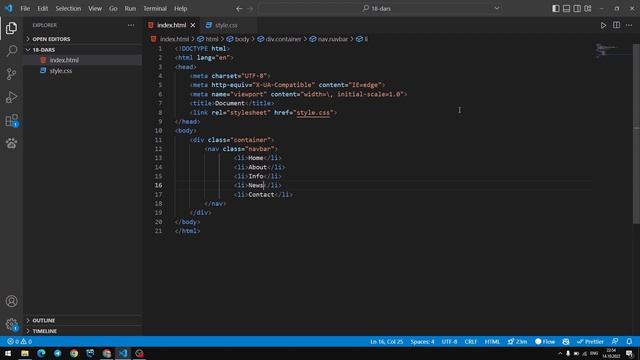Viewport: 640px width, 360px height.
Task: Open Microsoft Edge from taskbar
Action: click(x=41, y=353)
